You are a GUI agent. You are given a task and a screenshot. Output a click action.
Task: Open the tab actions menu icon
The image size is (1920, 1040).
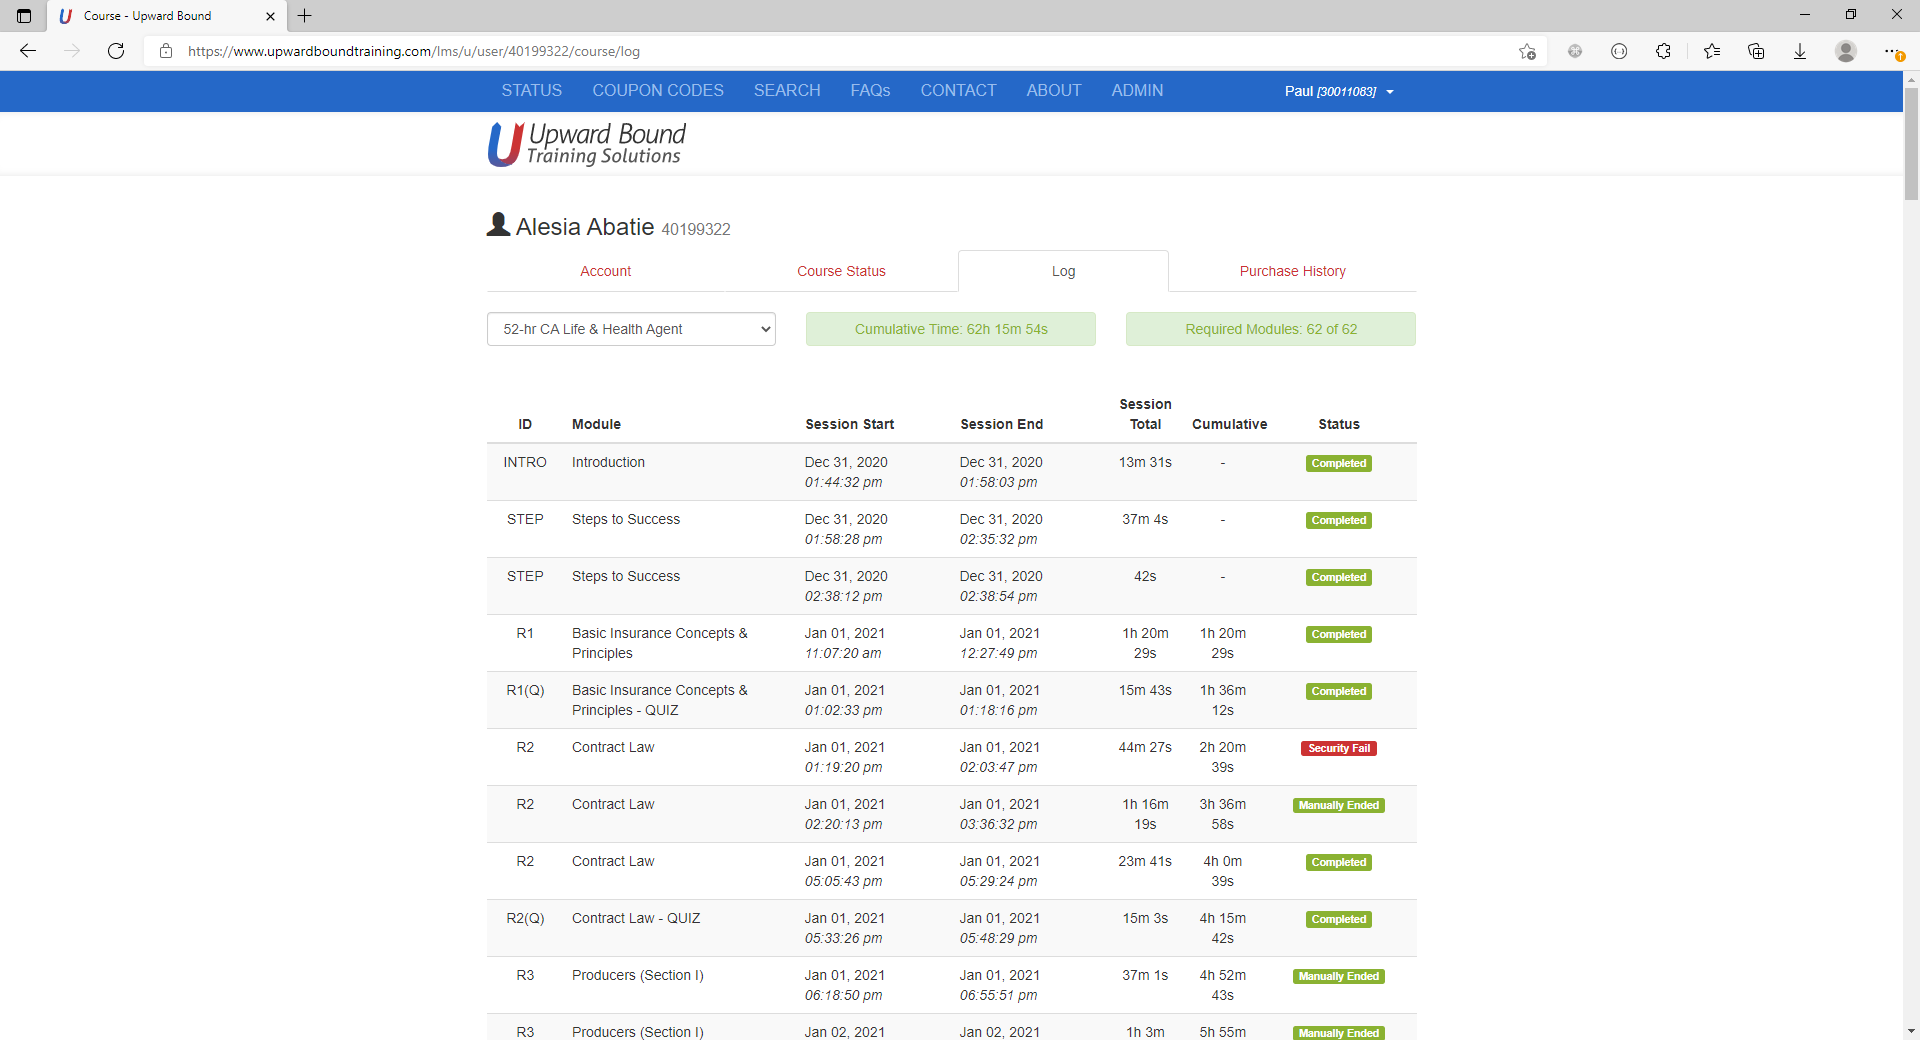24,16
